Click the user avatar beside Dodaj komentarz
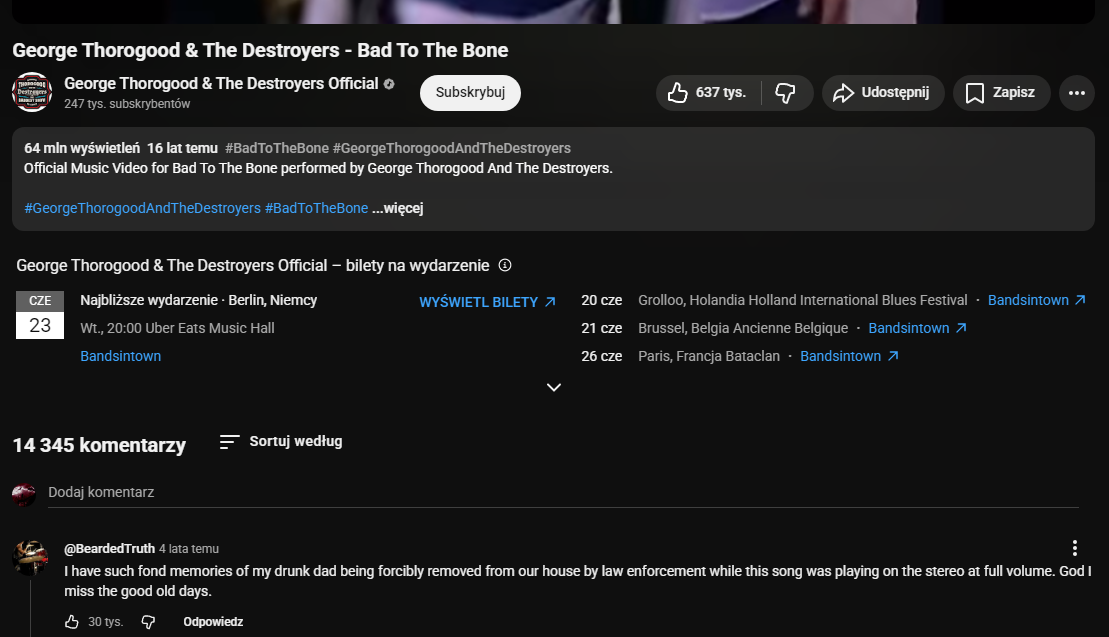The height and width of the screenshot is (637, 1109). 24,494
